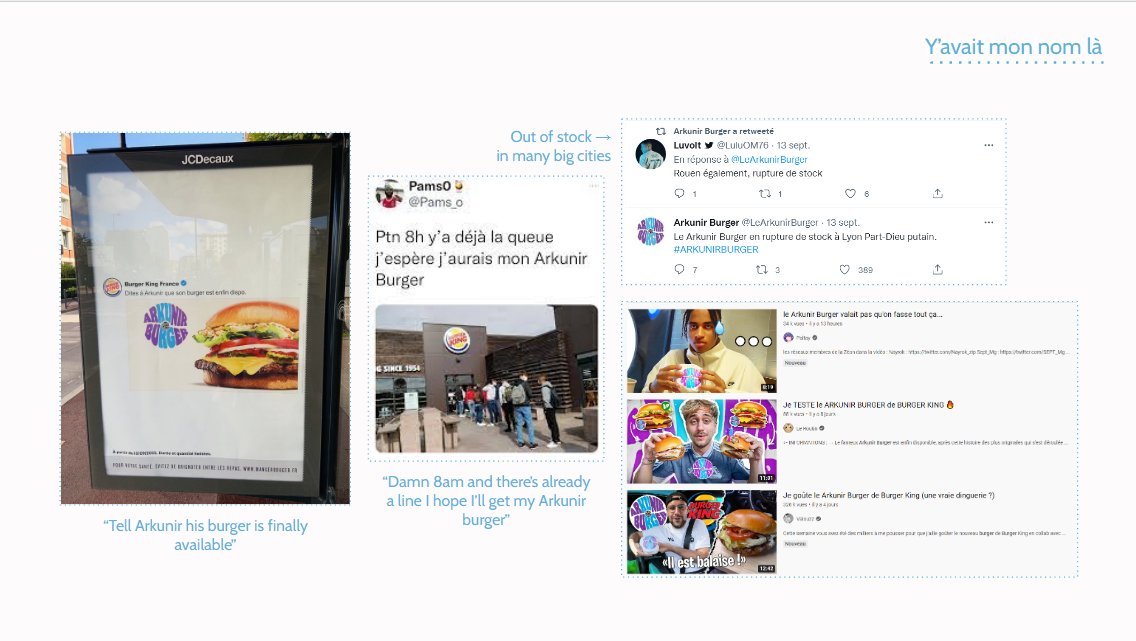Click 'Arkunir Burger a retweeté' label
1136x641 pixels.
[x=723, y=131]
